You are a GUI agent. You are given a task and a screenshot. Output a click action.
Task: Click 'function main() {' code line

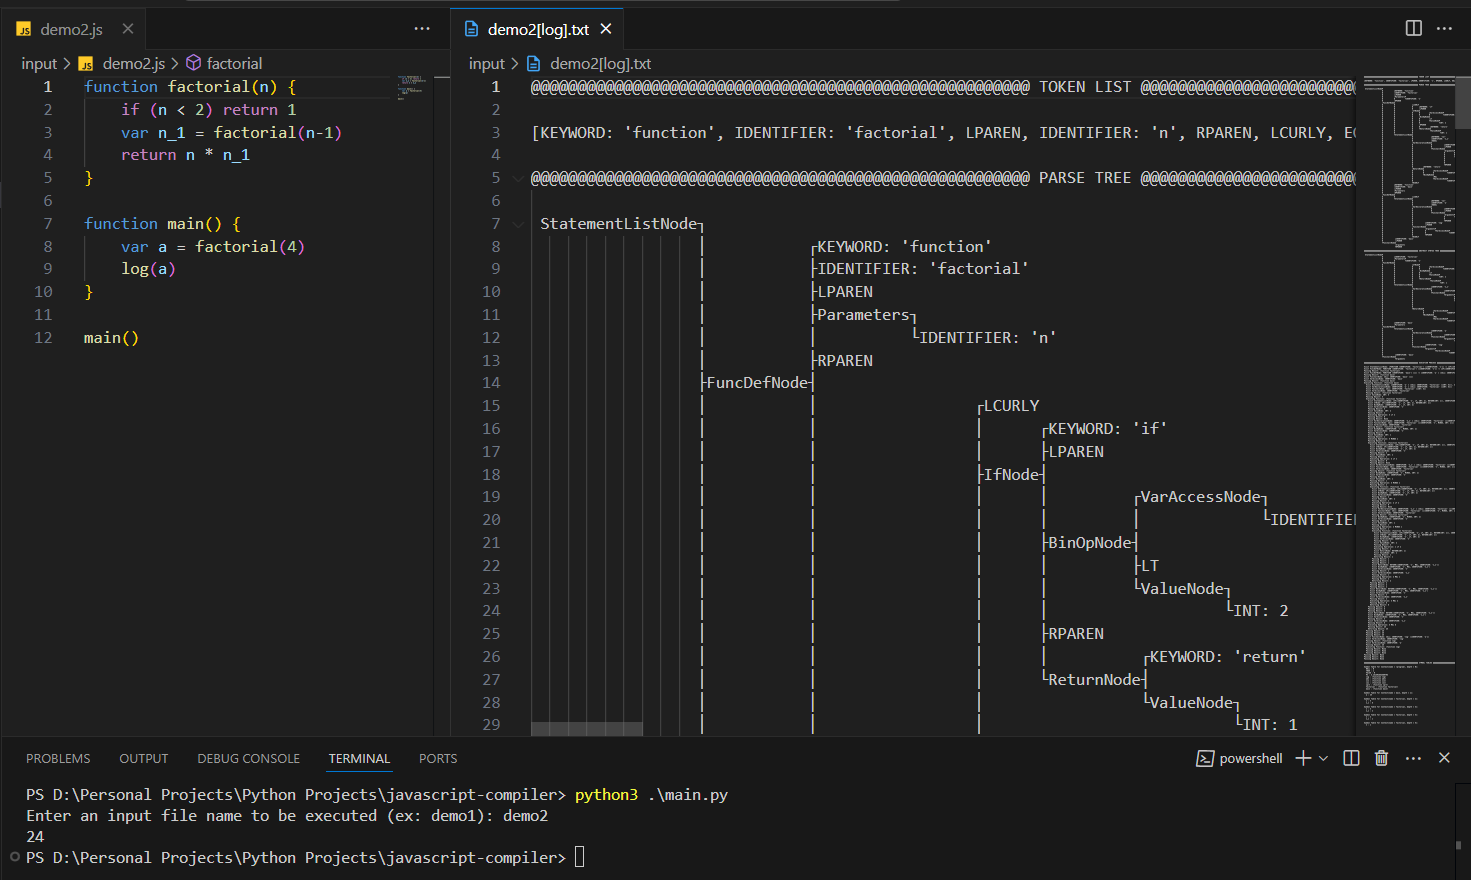coord(162,224)
